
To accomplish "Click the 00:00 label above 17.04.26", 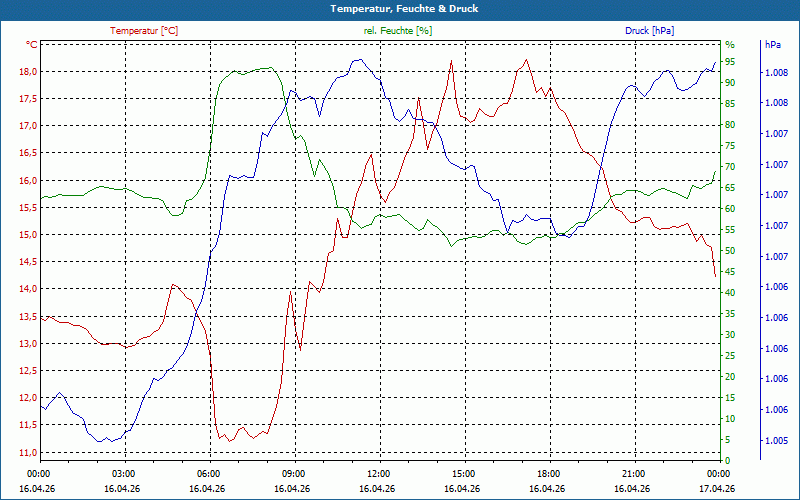I will coord(717,473).
